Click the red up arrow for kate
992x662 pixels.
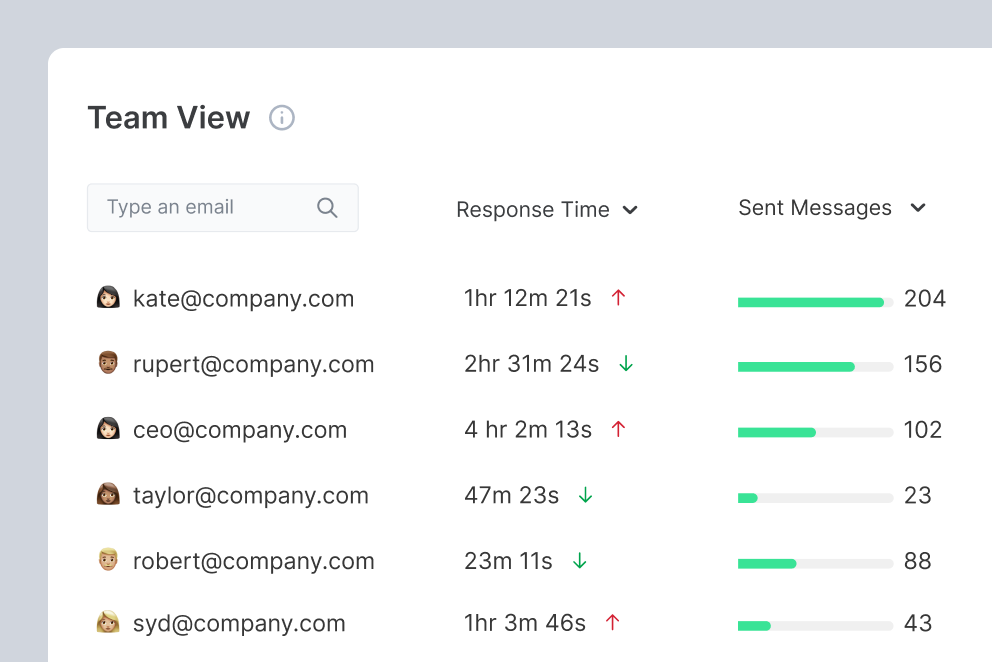pos(618,297)
